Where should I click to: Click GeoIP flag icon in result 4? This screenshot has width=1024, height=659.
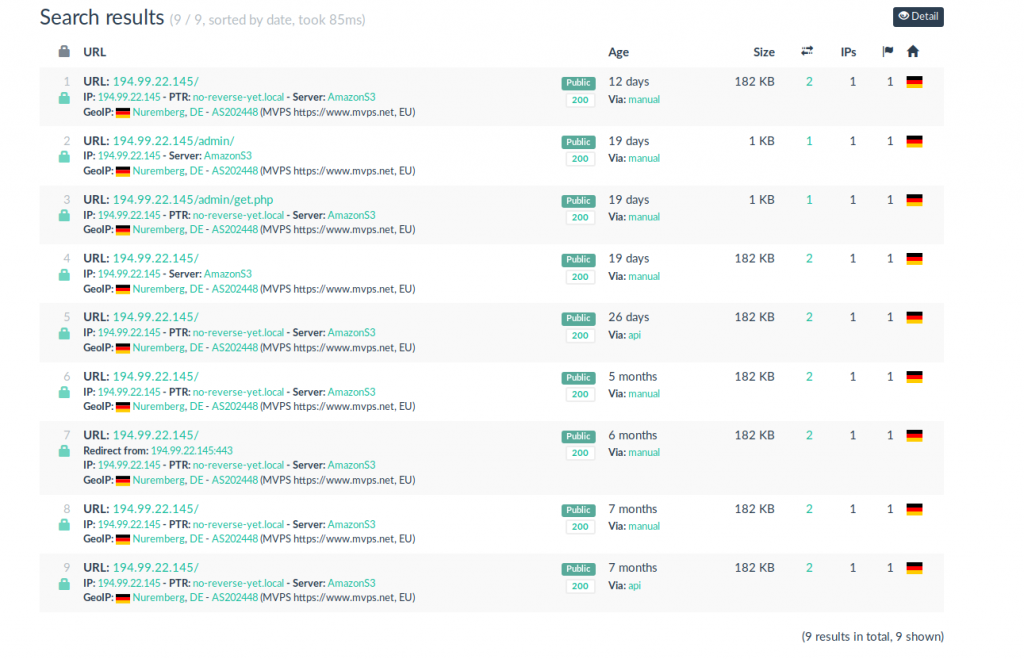tap(123, 289)
